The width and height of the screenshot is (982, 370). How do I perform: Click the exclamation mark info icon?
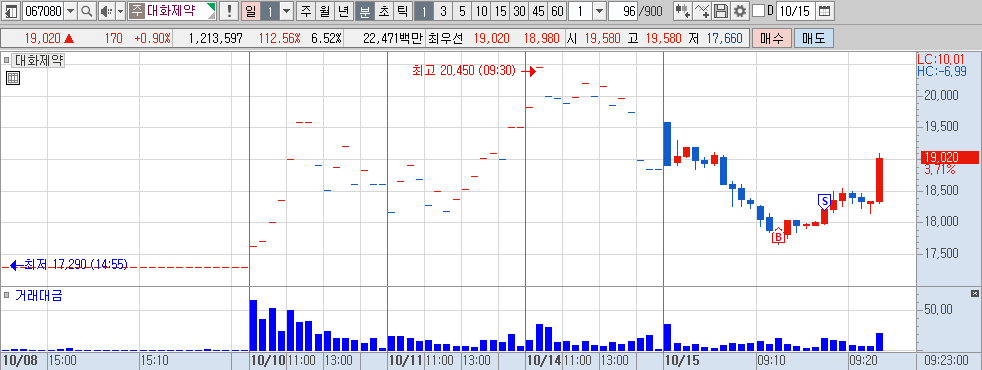[x=229, y=11]
